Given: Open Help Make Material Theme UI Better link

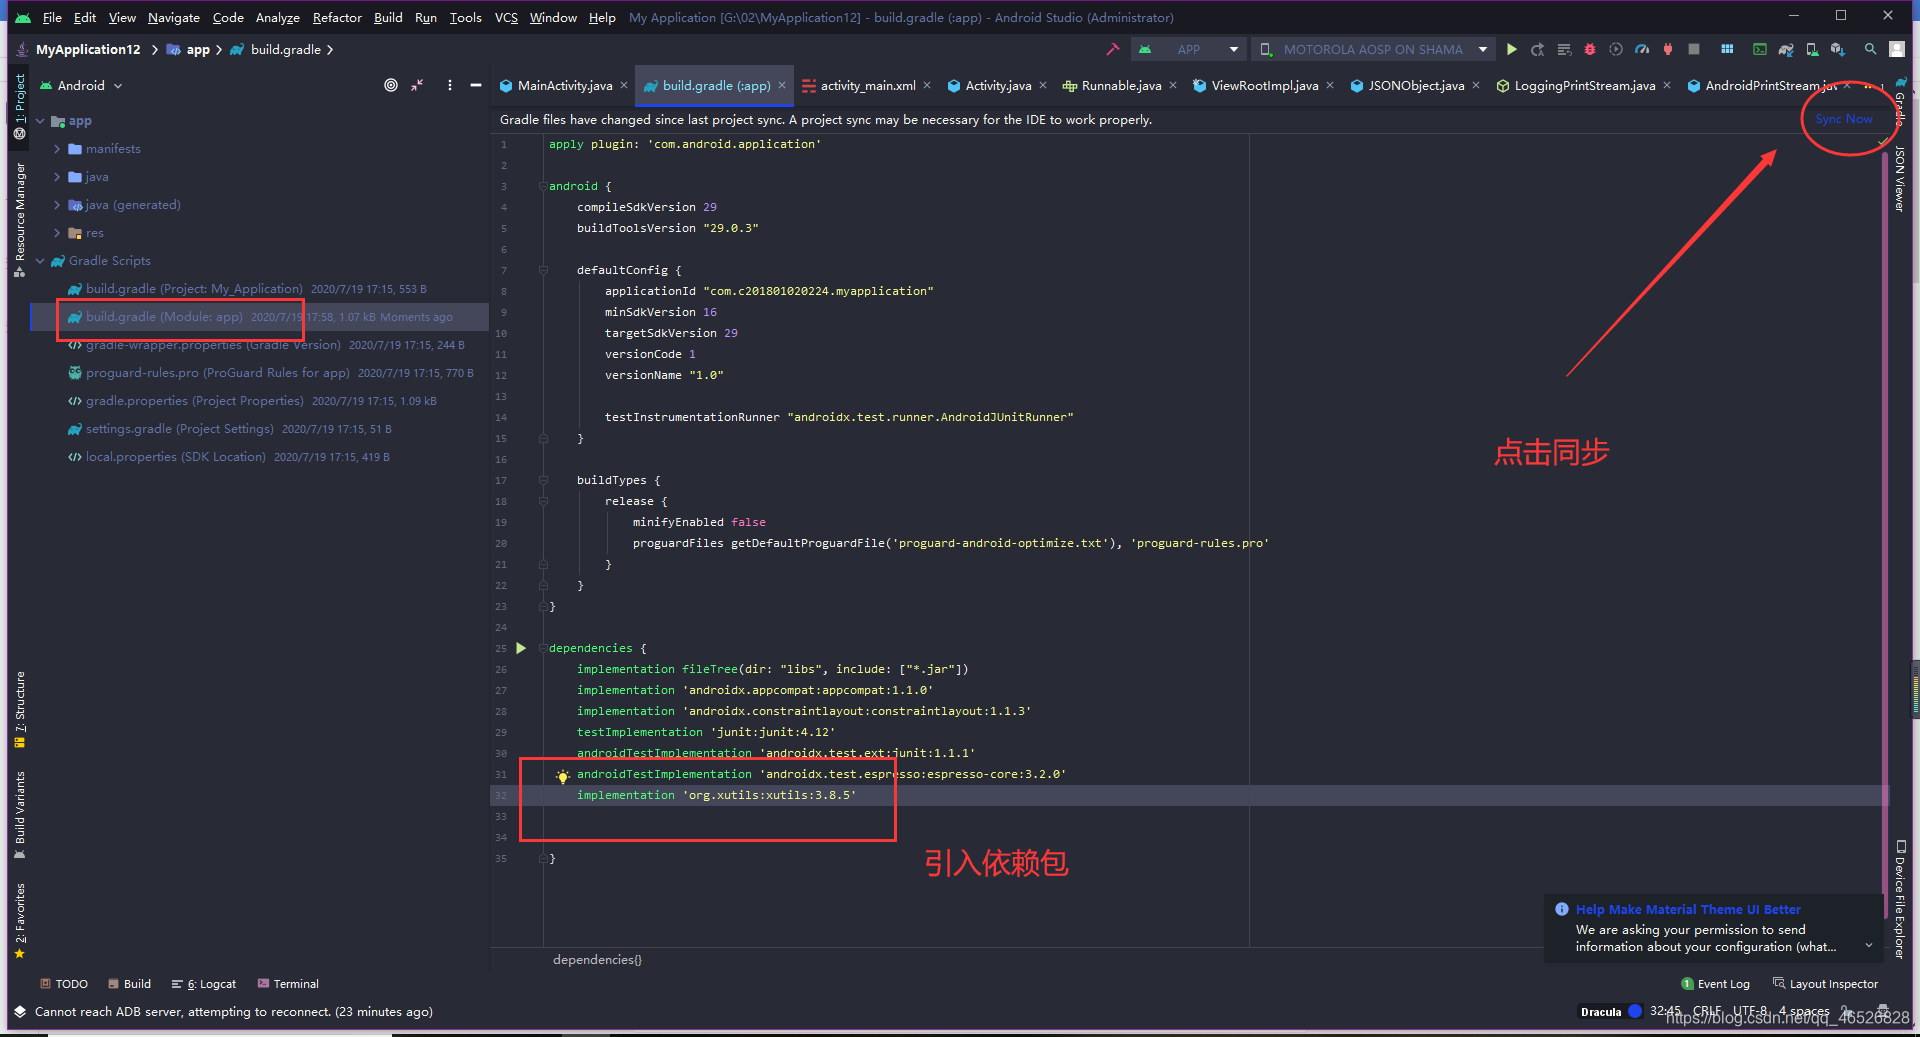Looking at the screenshot, I should pyautogui.click(x=1688, y=909).
